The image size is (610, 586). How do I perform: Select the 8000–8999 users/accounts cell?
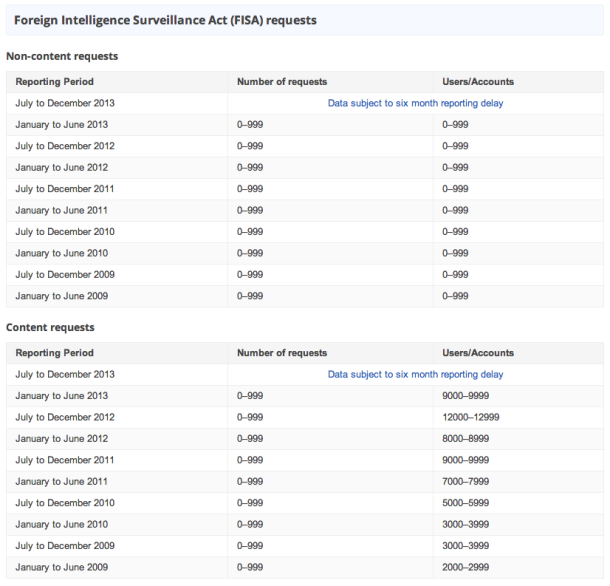pyautogui.click(x=466, y=438)
